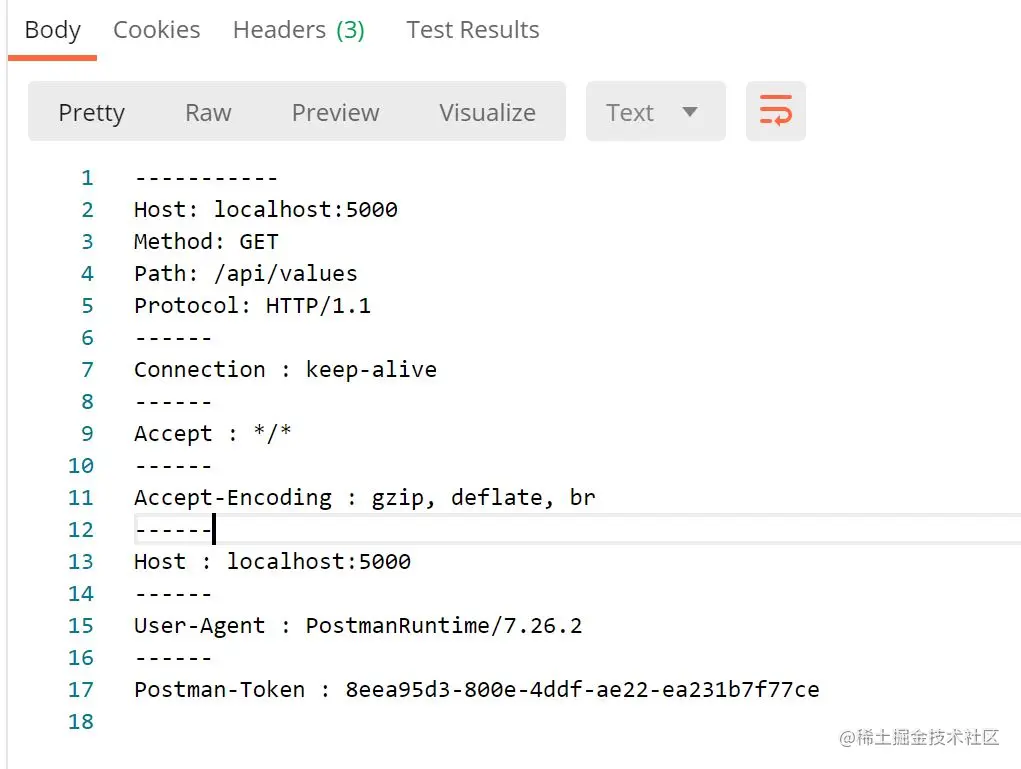Open the Cookies tab
The width and height of the screenshot is (1021, 769).
[156, 30]
